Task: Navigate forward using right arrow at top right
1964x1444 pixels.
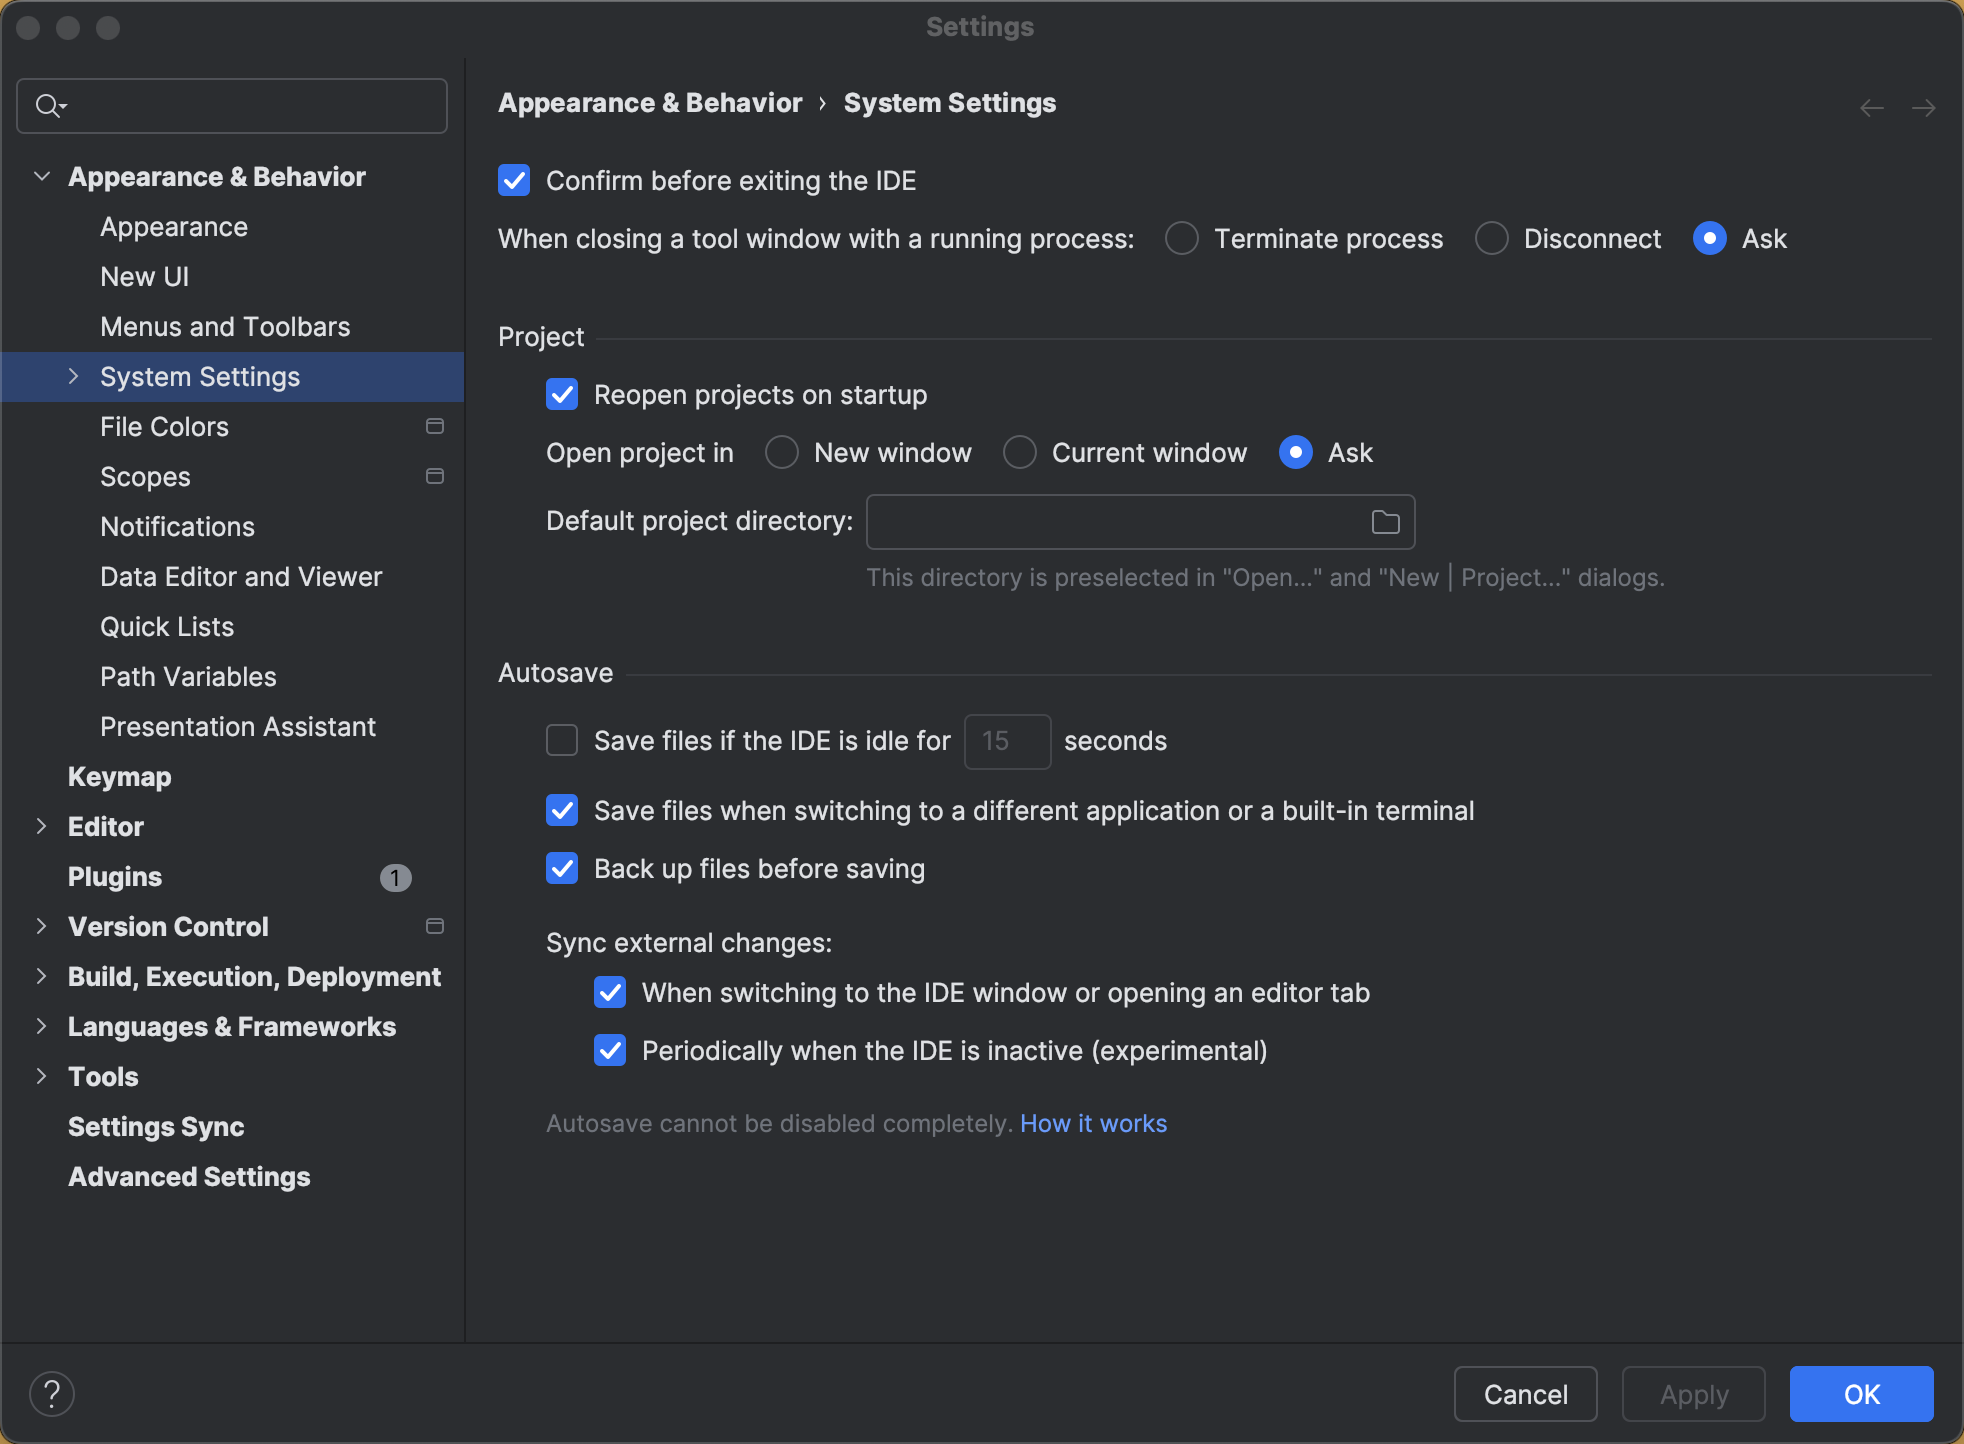Action: click(1925, 107)
